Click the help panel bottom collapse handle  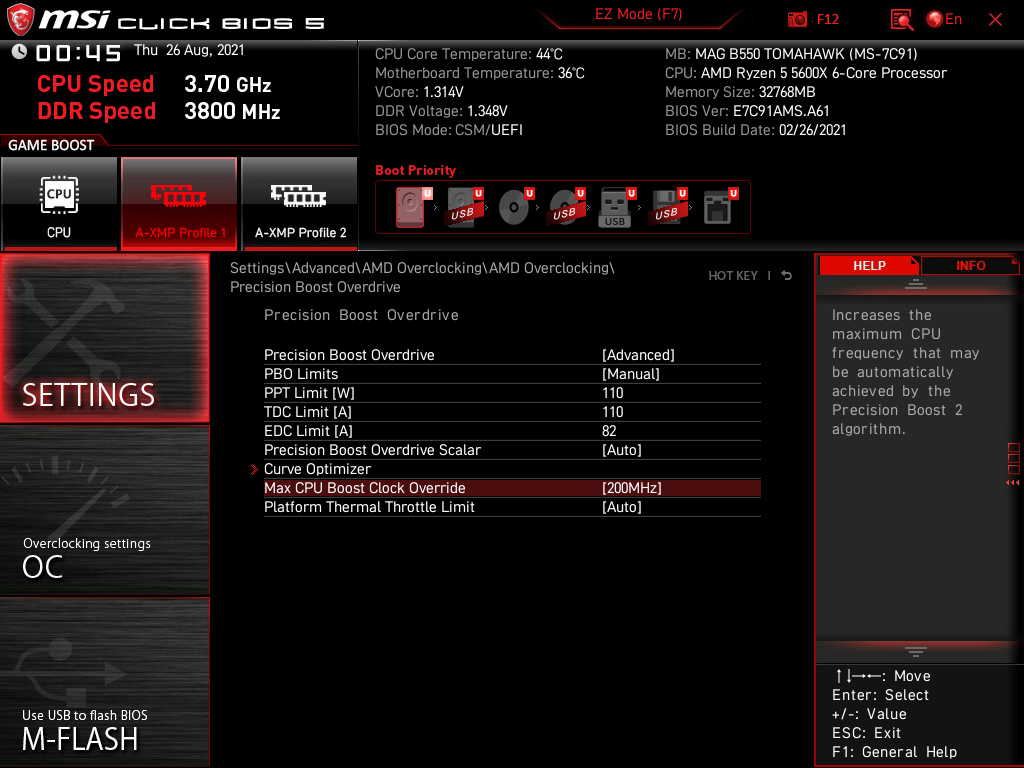tap(916, 651)
